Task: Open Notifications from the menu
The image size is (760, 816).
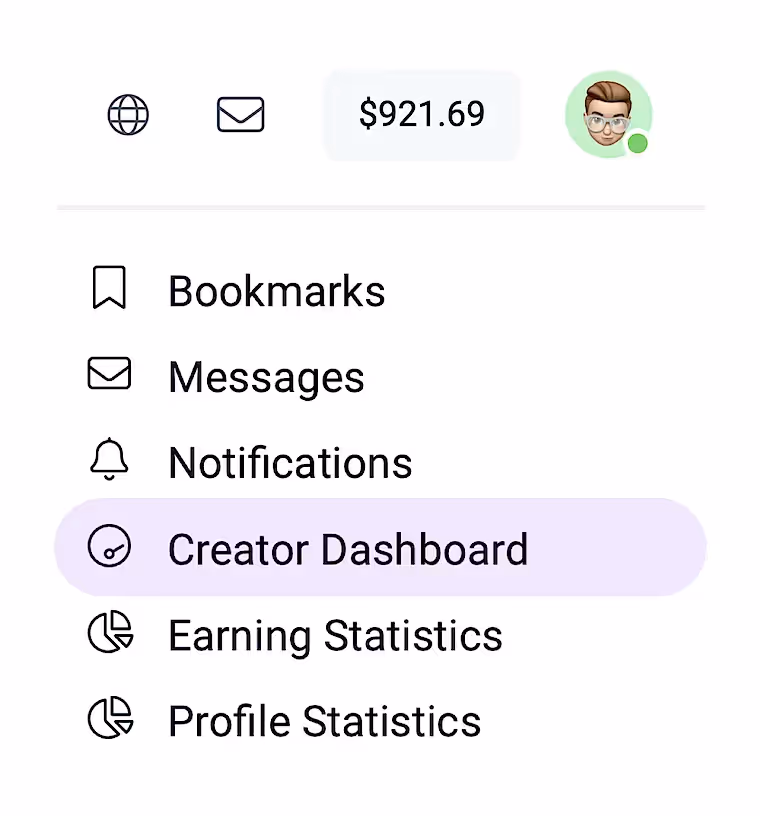Action: pyautogui.click(x=290, y=462)
